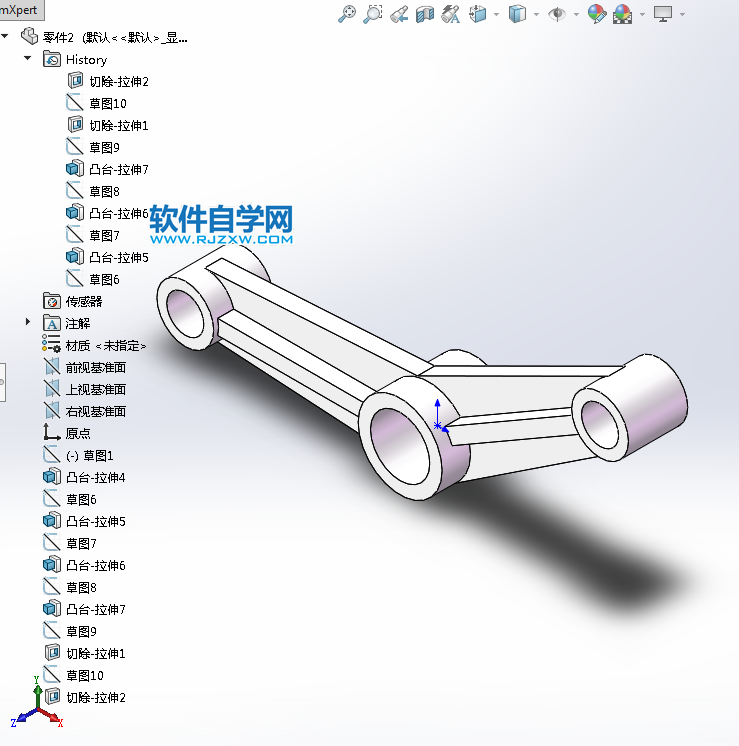Viewport: 739px width, 746px height.
Task: Click the View Settings monitor icon
Action: [663, 14]
